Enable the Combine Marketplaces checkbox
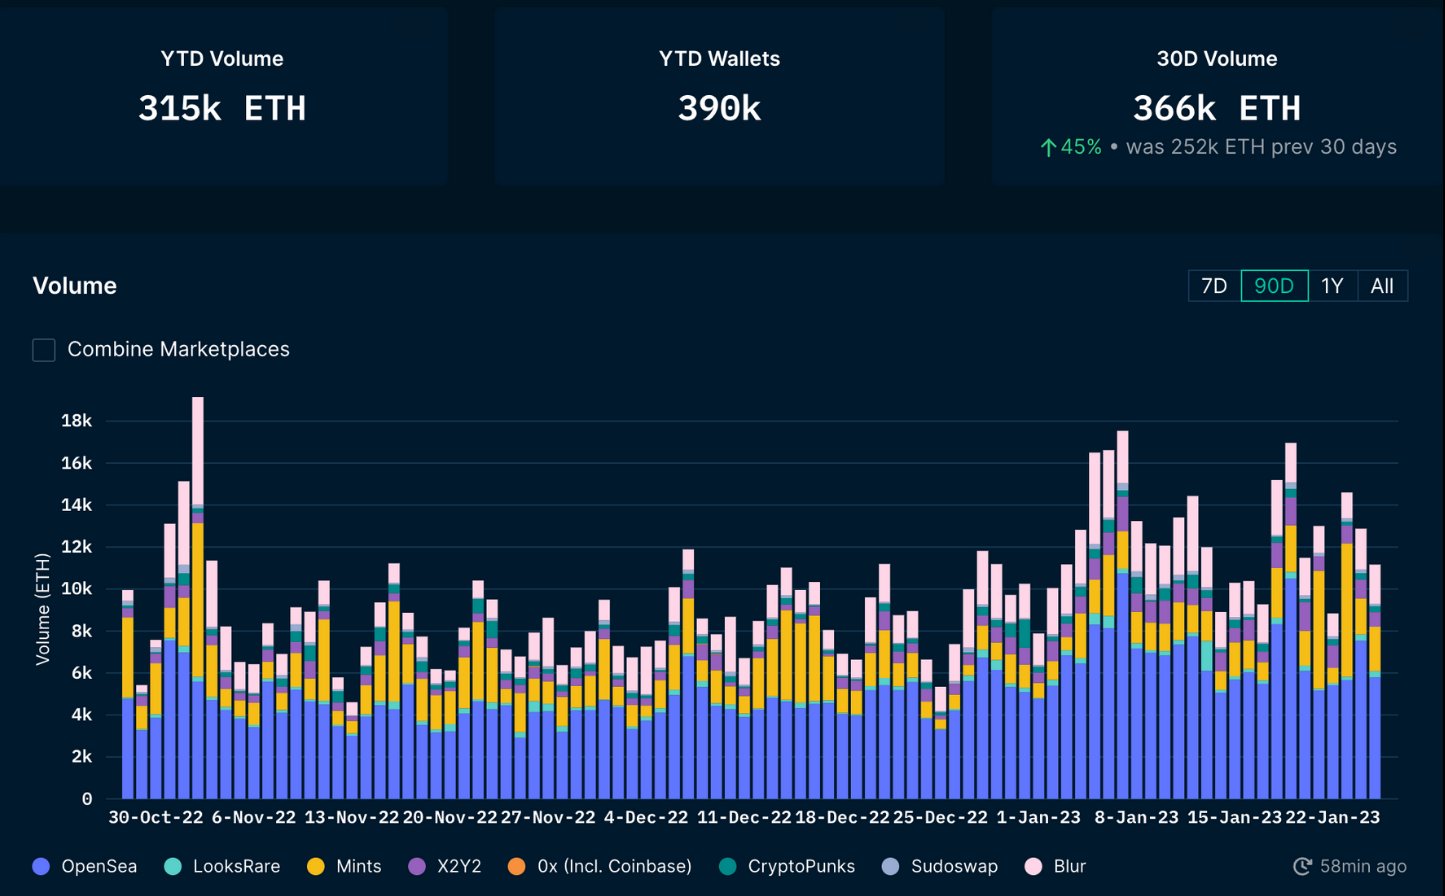The height and width of the screenshot is (896, 1445). coord(42,349)
